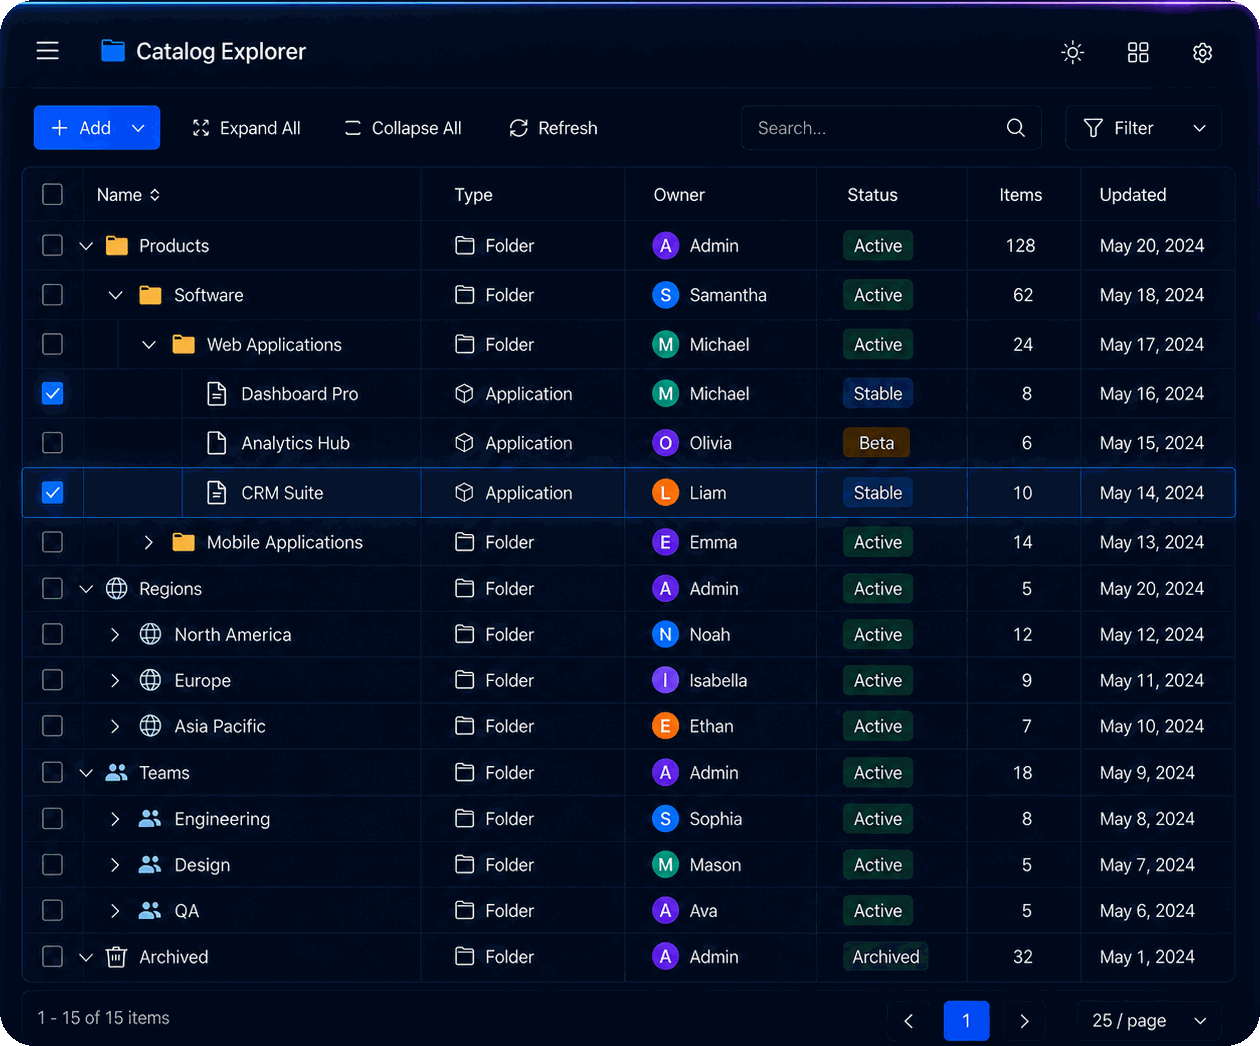Click the Archived trash icon

pos(117,957)
